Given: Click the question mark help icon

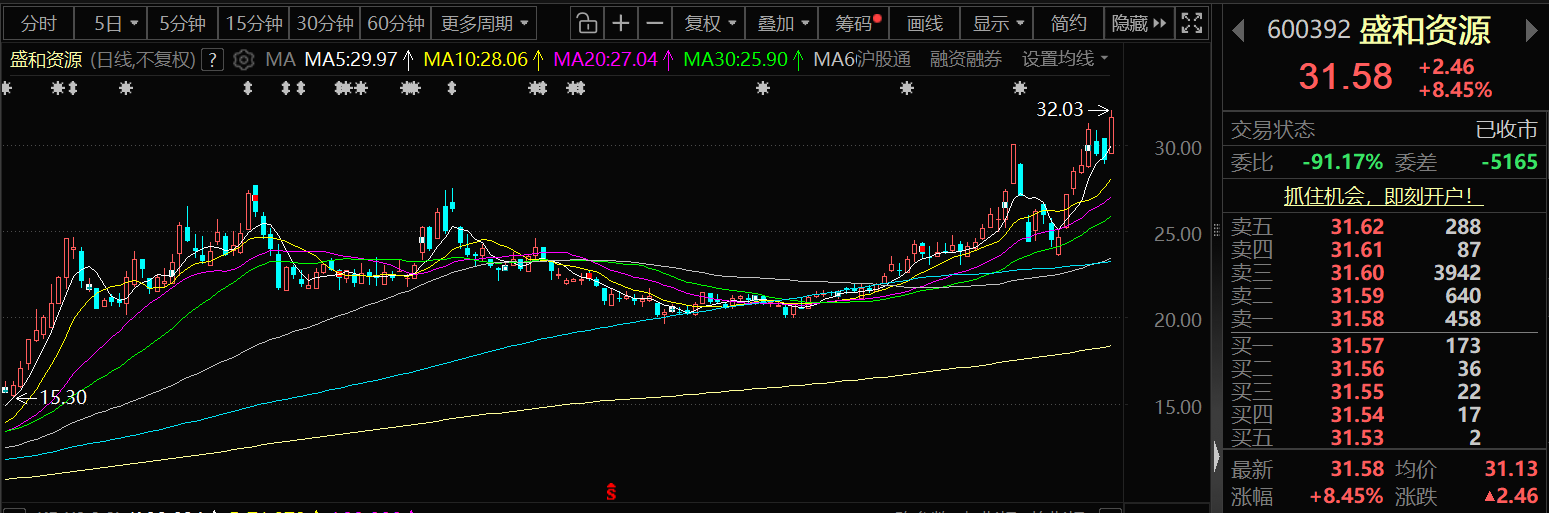Looking at the screenshot, I should (x=211, y=60).
